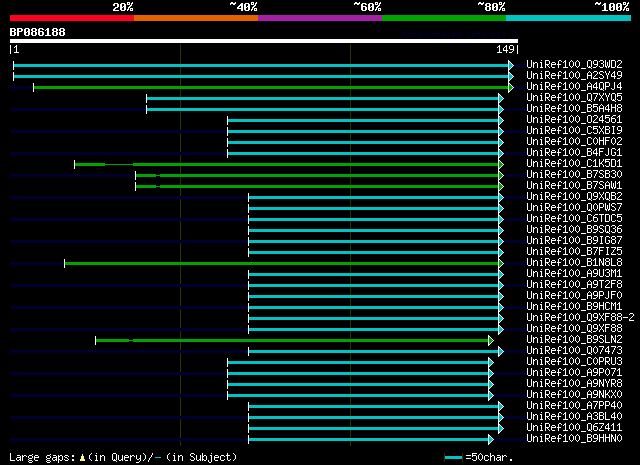Select UniRef100_B7FIZ5 label
Image resolution: width=640 pixels, height=465 pixels.
pyautogui.click(x=574, y=251)
